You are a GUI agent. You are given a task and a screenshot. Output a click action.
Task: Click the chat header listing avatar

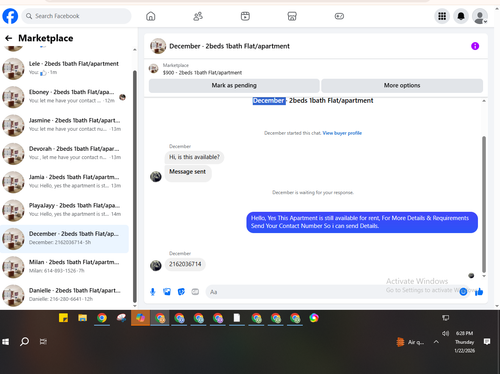[158, 46]
